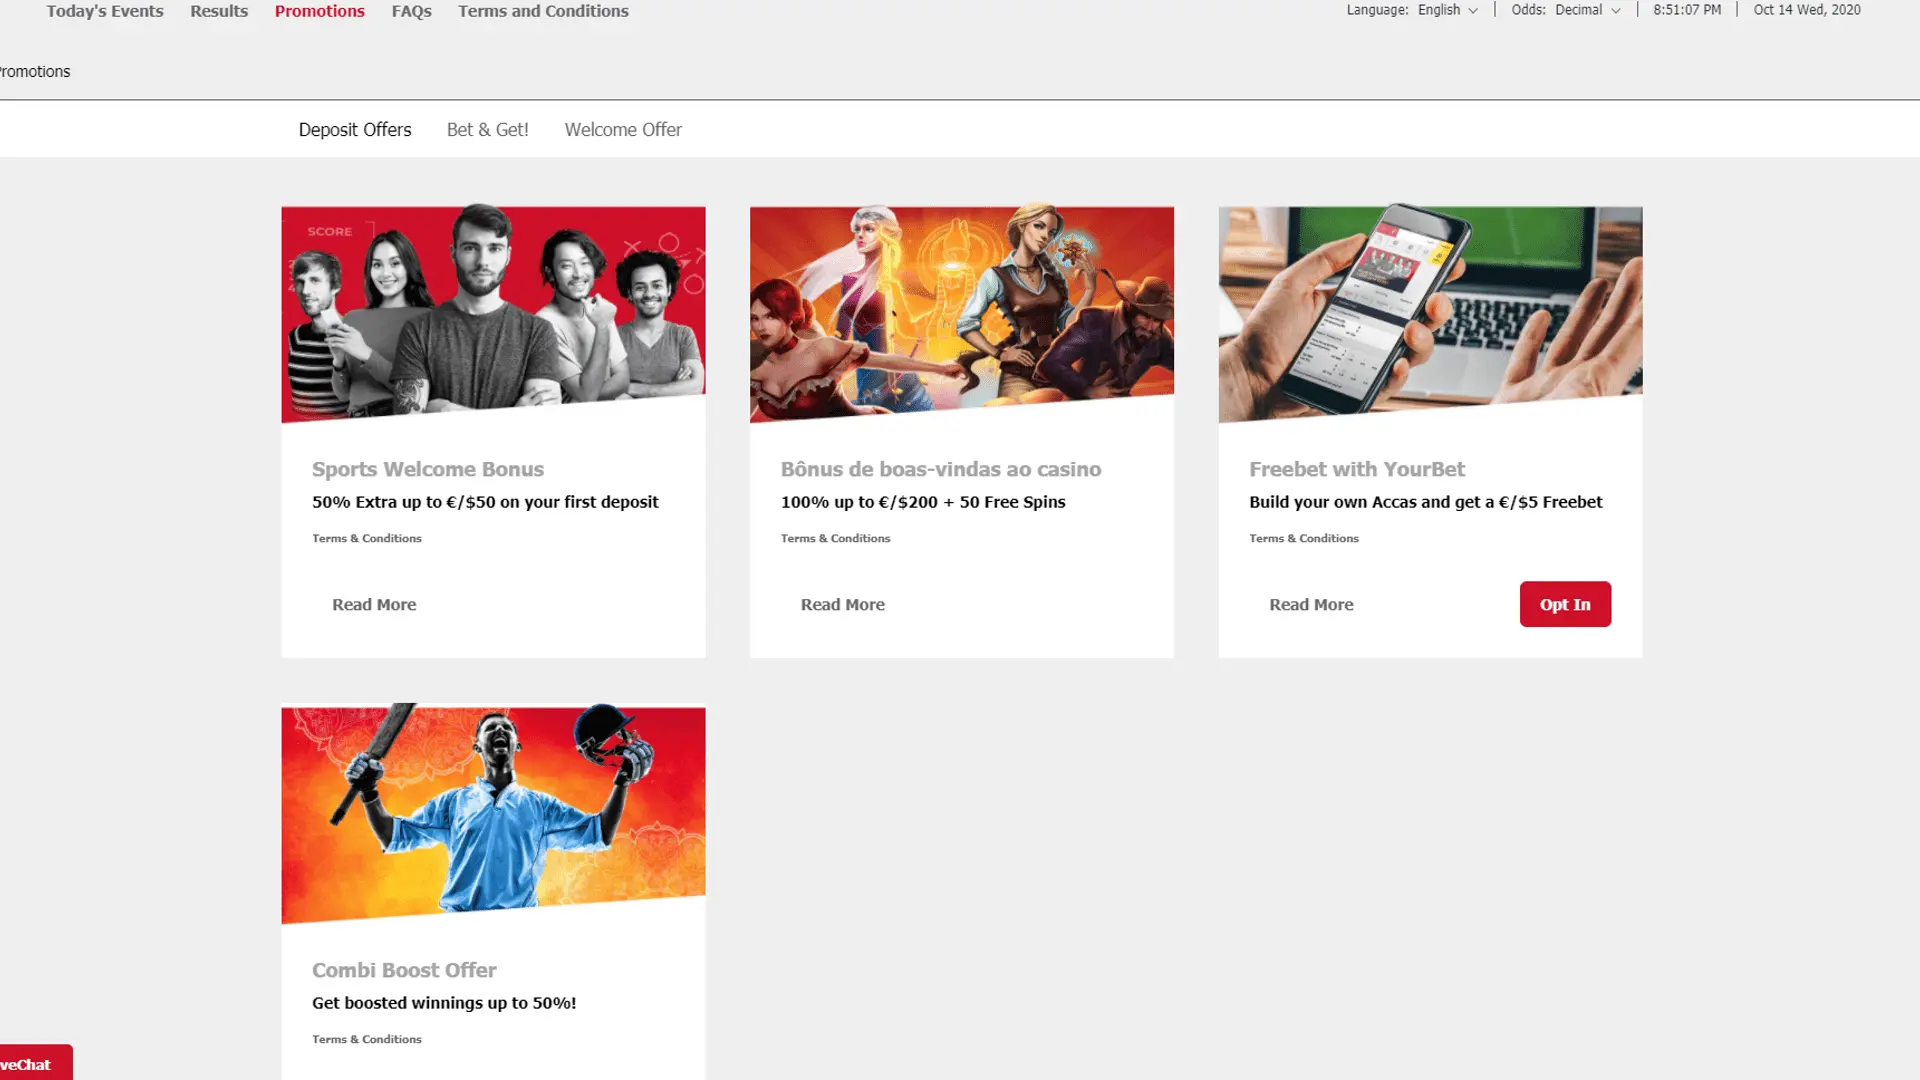1920x1080 pixels.
Task: Go to the Results page
Action: 219,11
